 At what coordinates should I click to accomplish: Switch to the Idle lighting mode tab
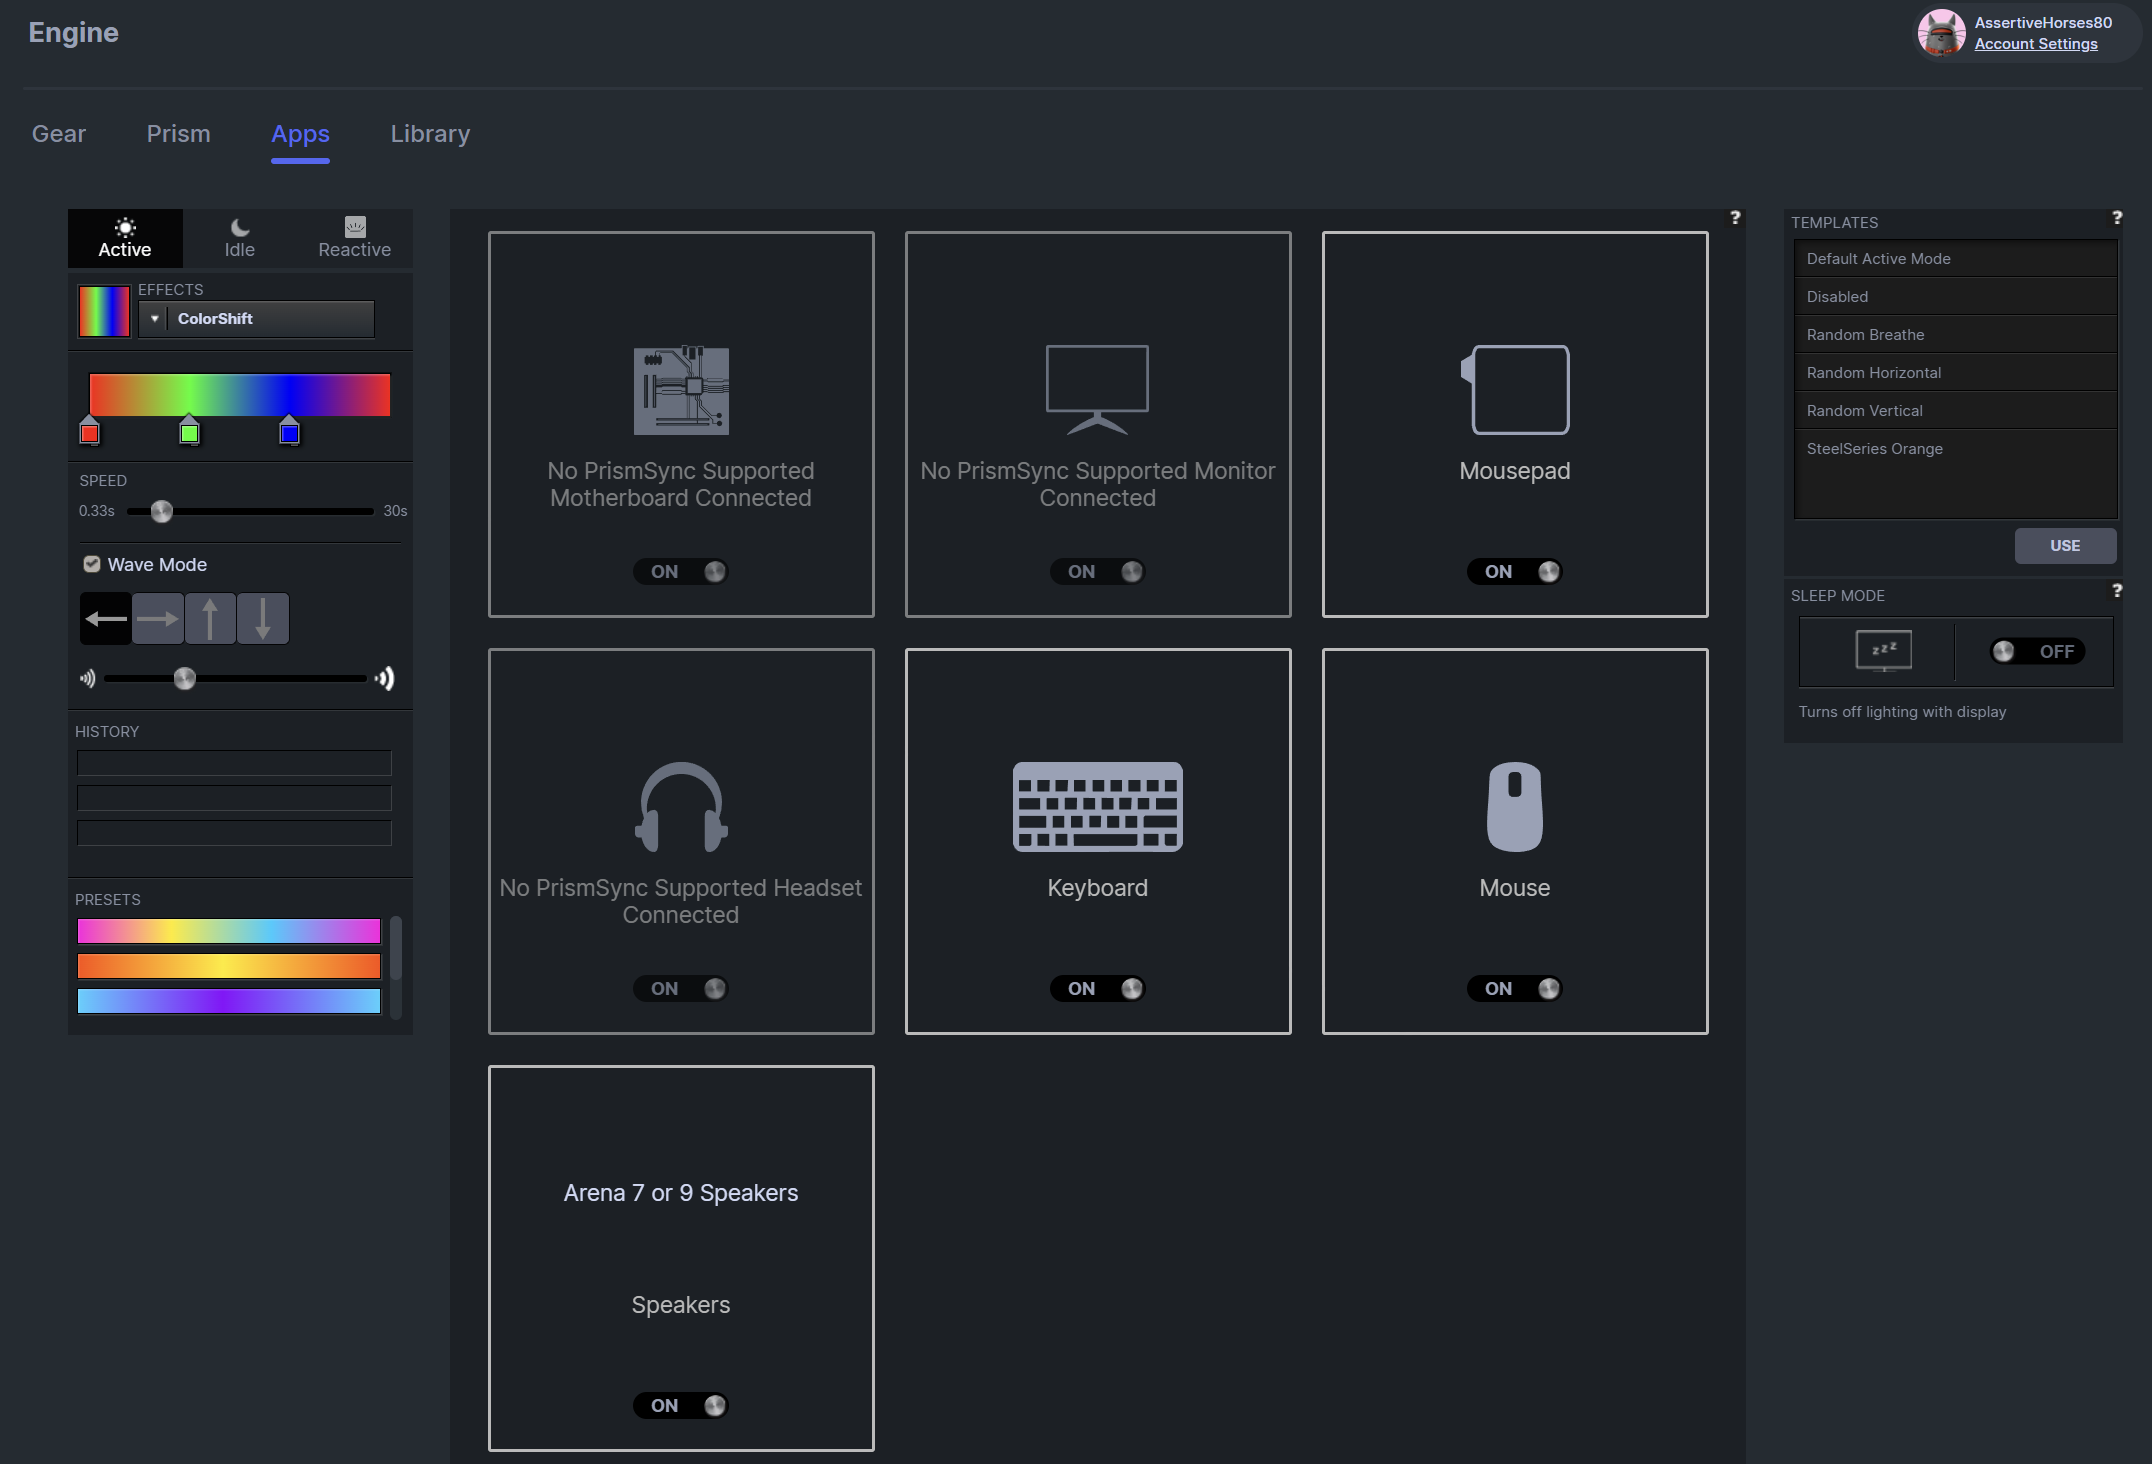[240, 238]
